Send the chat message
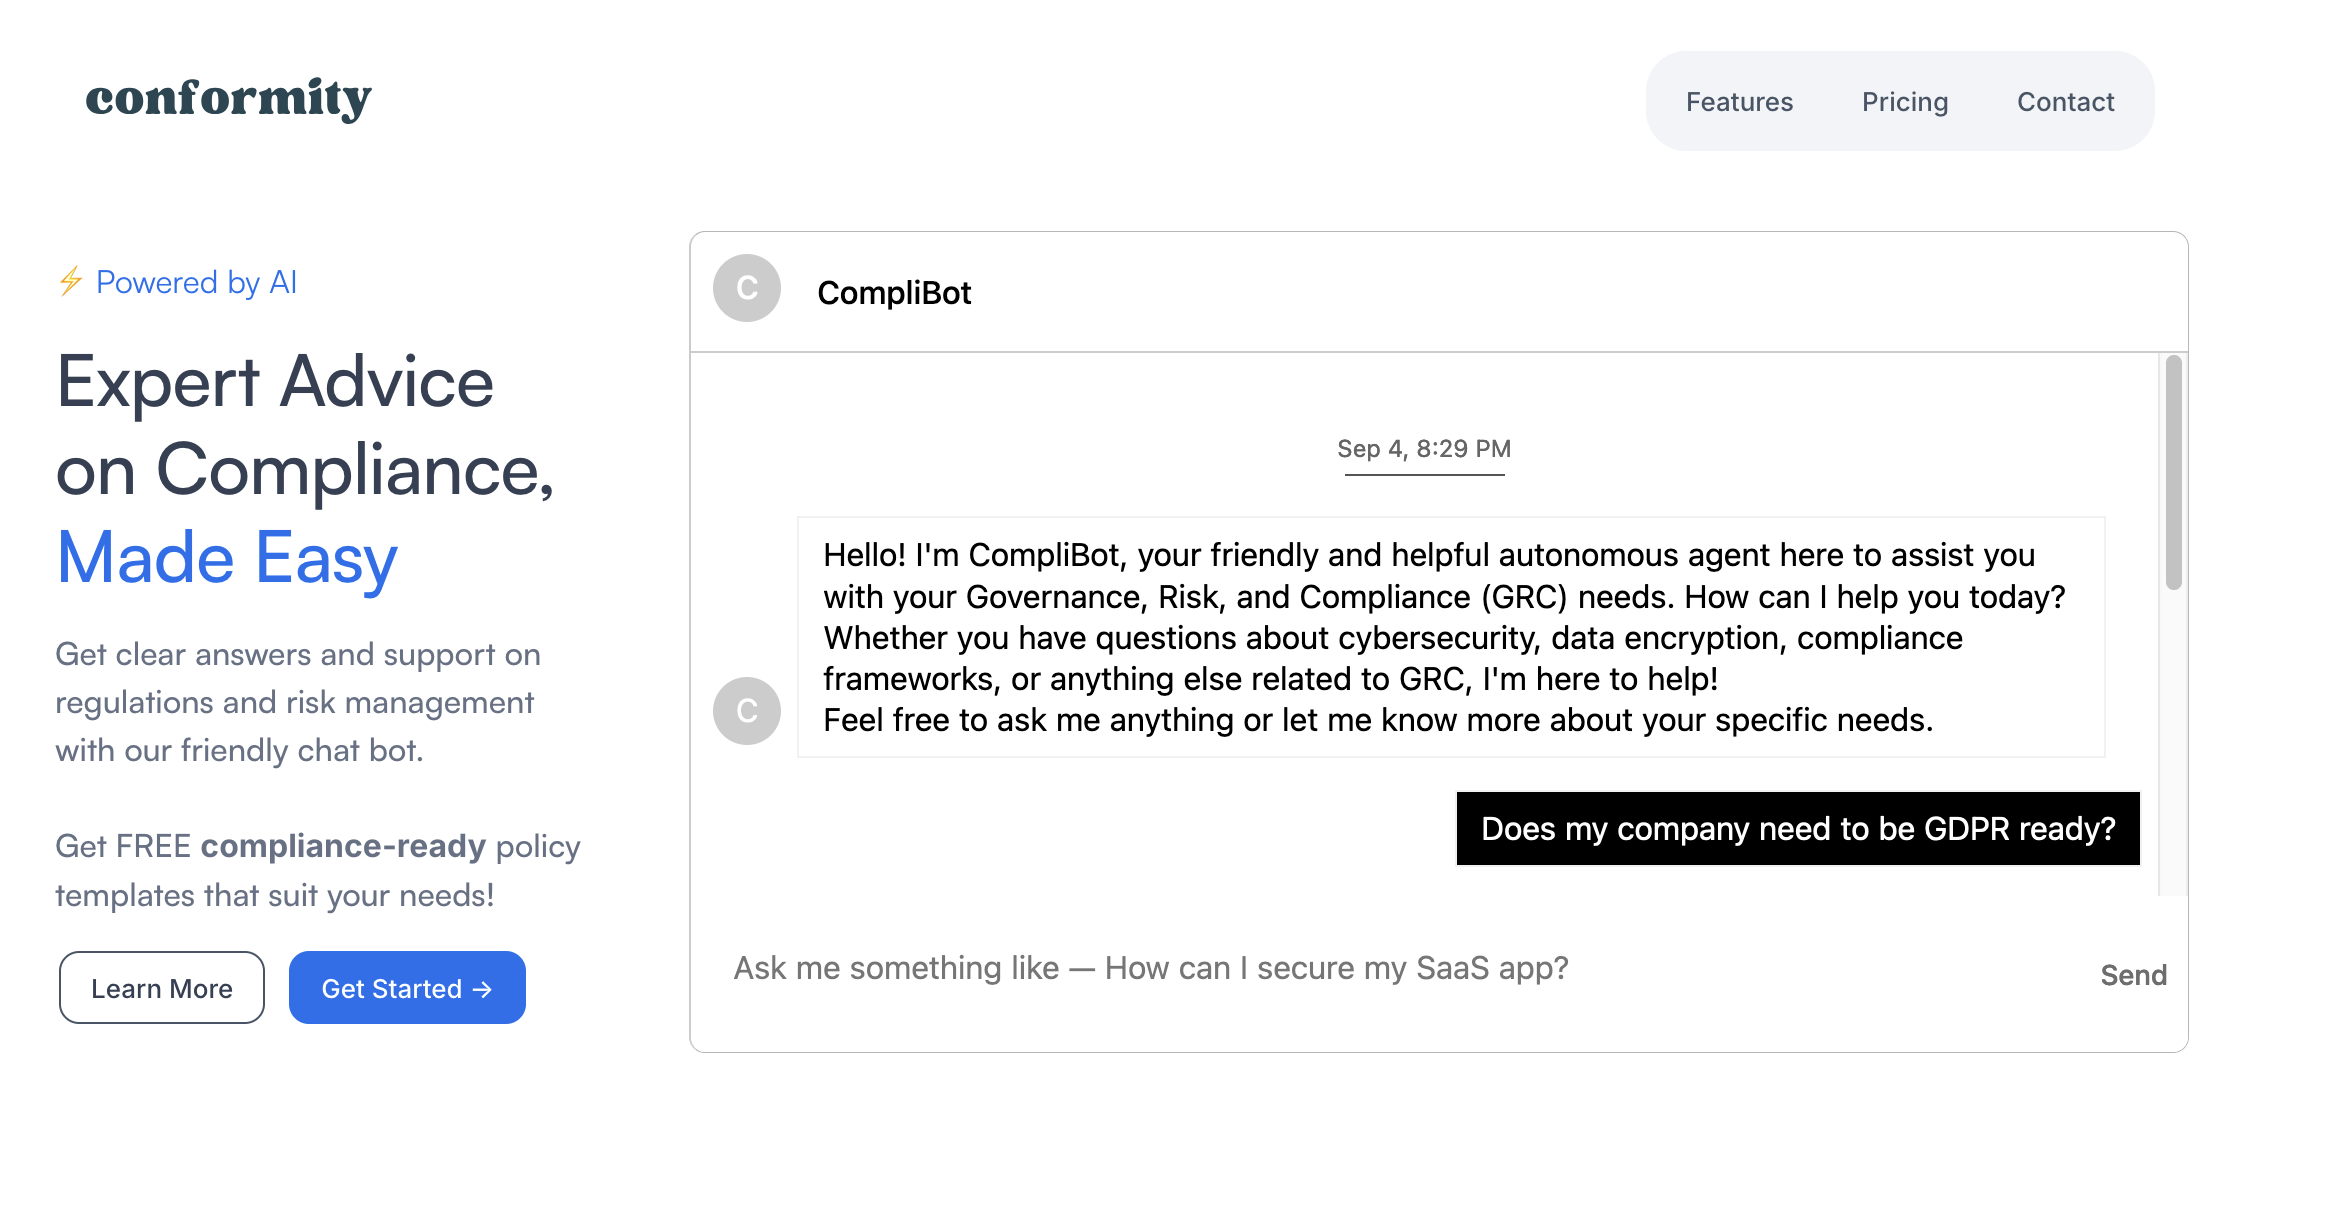Image resolution: width=2326 pixels, height=1232 pixels. tap(2133, 975)
